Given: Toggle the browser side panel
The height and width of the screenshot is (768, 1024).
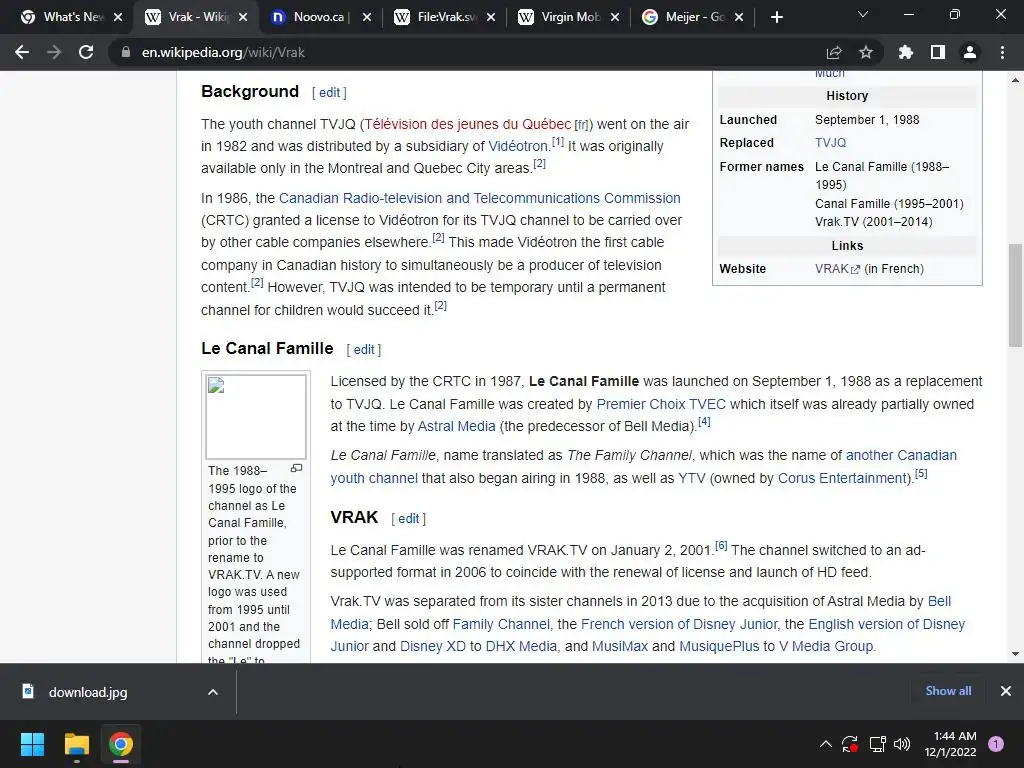Looking at the screenshot, I should pyautogui.click(x=938, y=52).
